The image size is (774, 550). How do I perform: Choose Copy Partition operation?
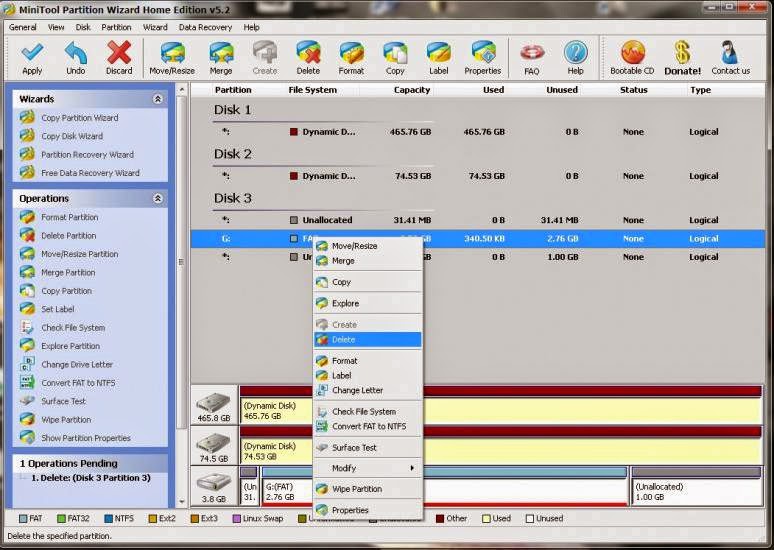67,291
